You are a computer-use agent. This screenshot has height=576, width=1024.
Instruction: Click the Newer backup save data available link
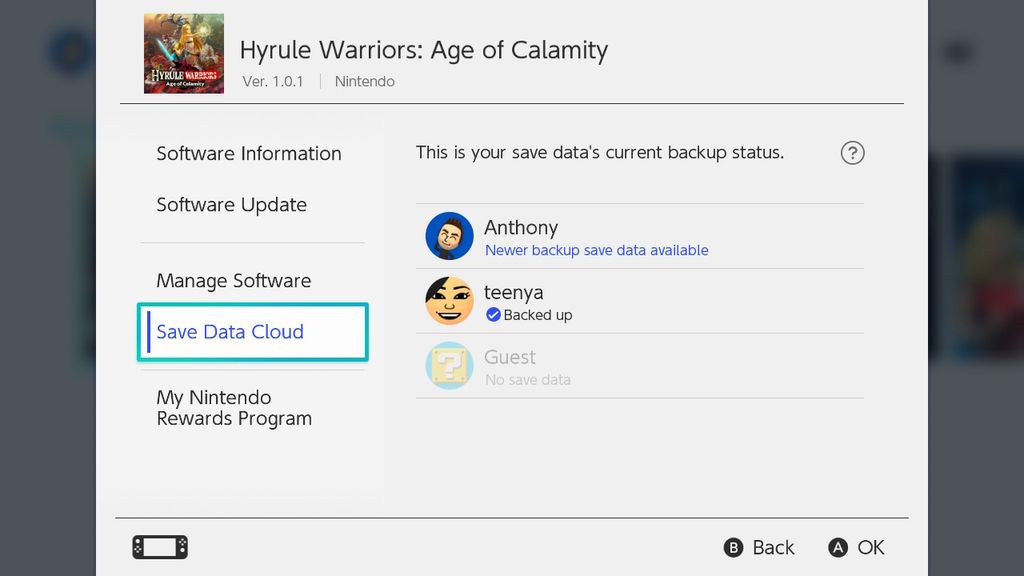click(596, 250)
